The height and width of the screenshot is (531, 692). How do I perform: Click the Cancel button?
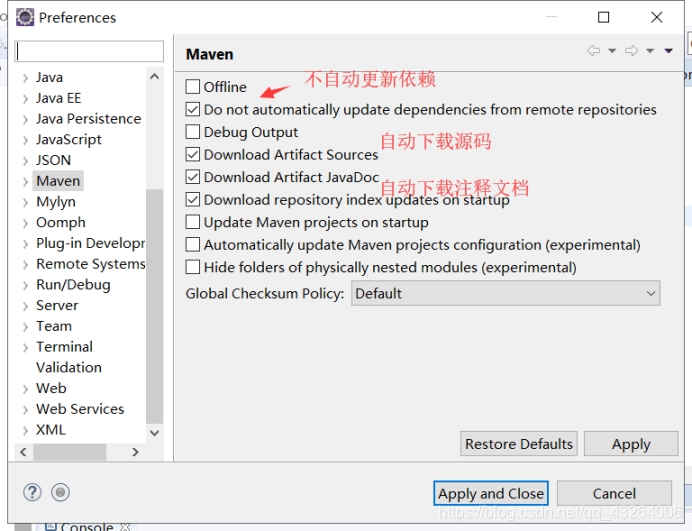pyautogui.click(x=614, y=493)
